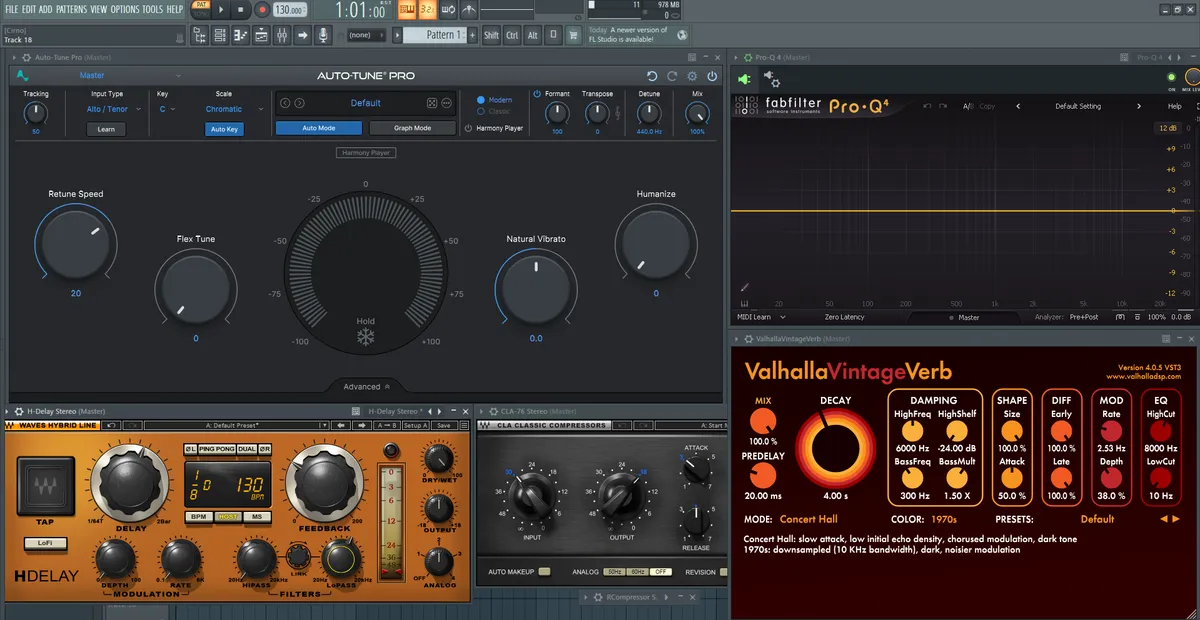Go to the previous Auto-Tune preset

pos(285,103)
